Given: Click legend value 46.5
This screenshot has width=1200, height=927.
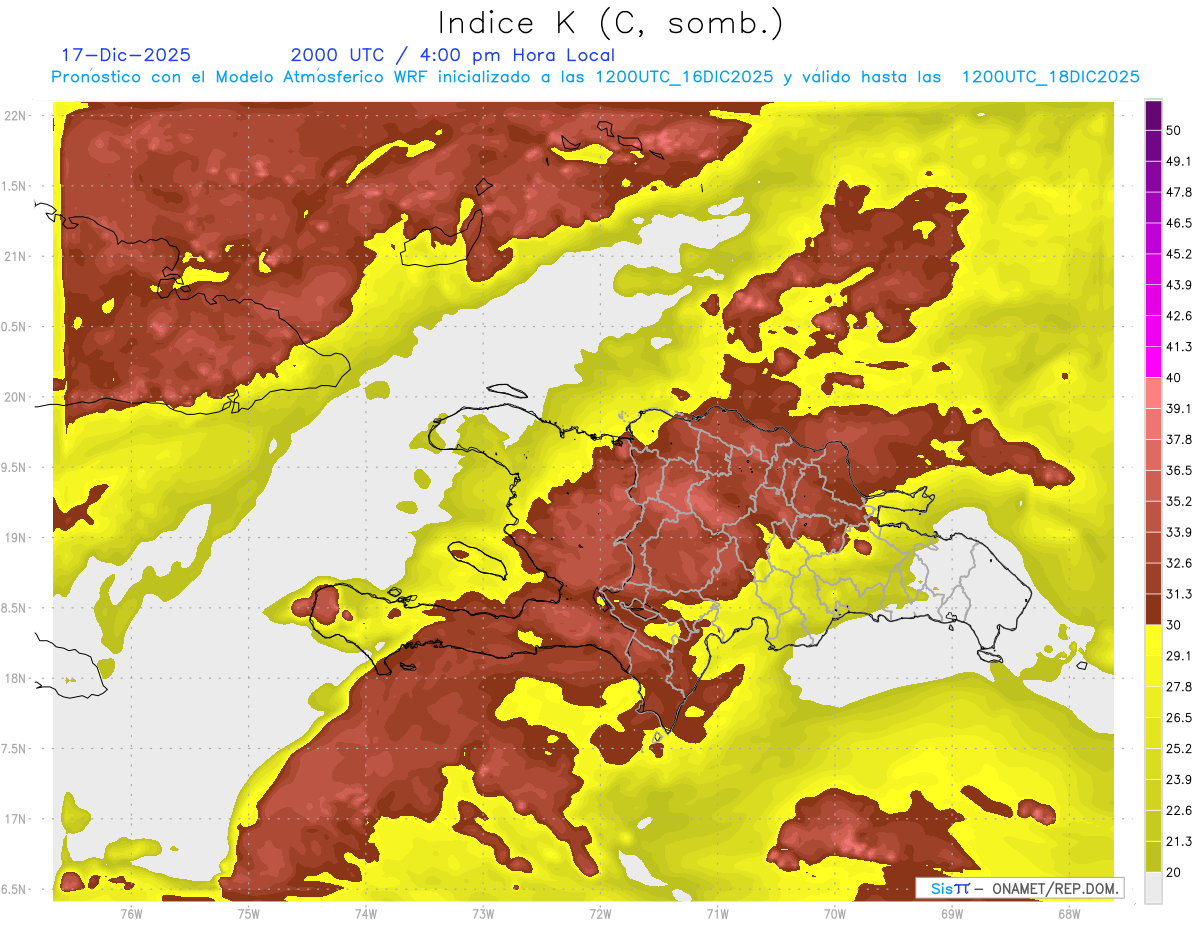Looking at the screenshot, I should click(1179, 223).
